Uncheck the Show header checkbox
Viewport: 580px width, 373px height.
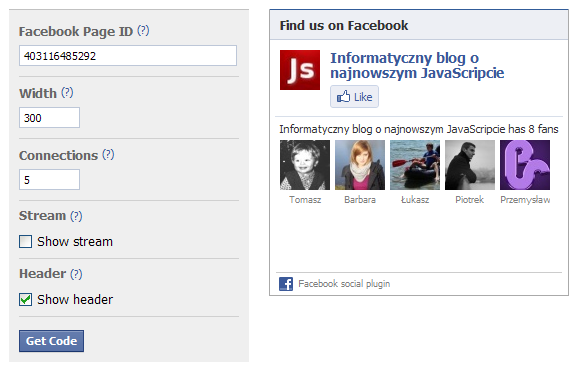(26, 299)
